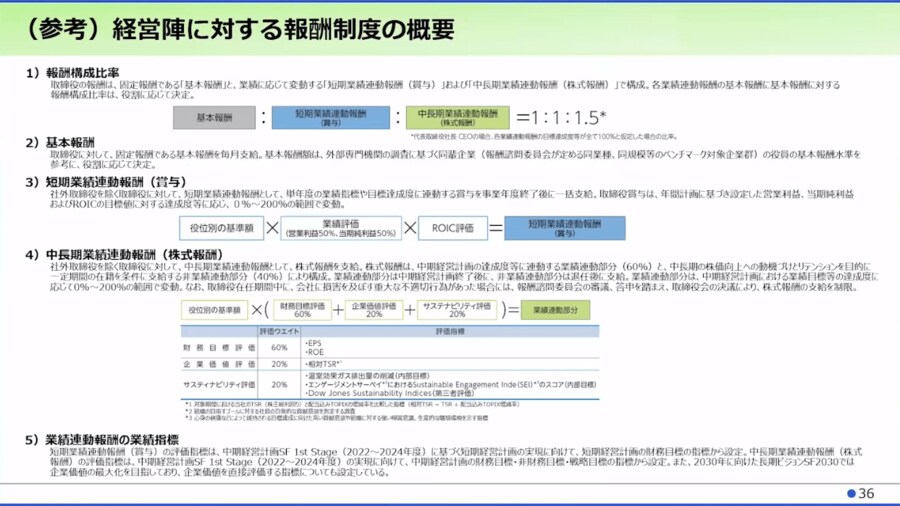Click the ratio text 1:1:1.5
900x506 pixels.
coord(562,117)
